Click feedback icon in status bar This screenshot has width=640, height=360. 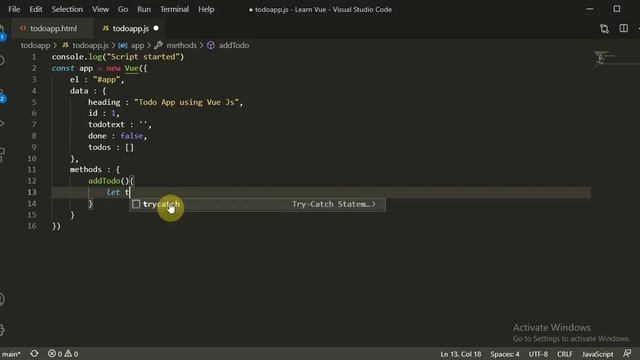point(627,353)
